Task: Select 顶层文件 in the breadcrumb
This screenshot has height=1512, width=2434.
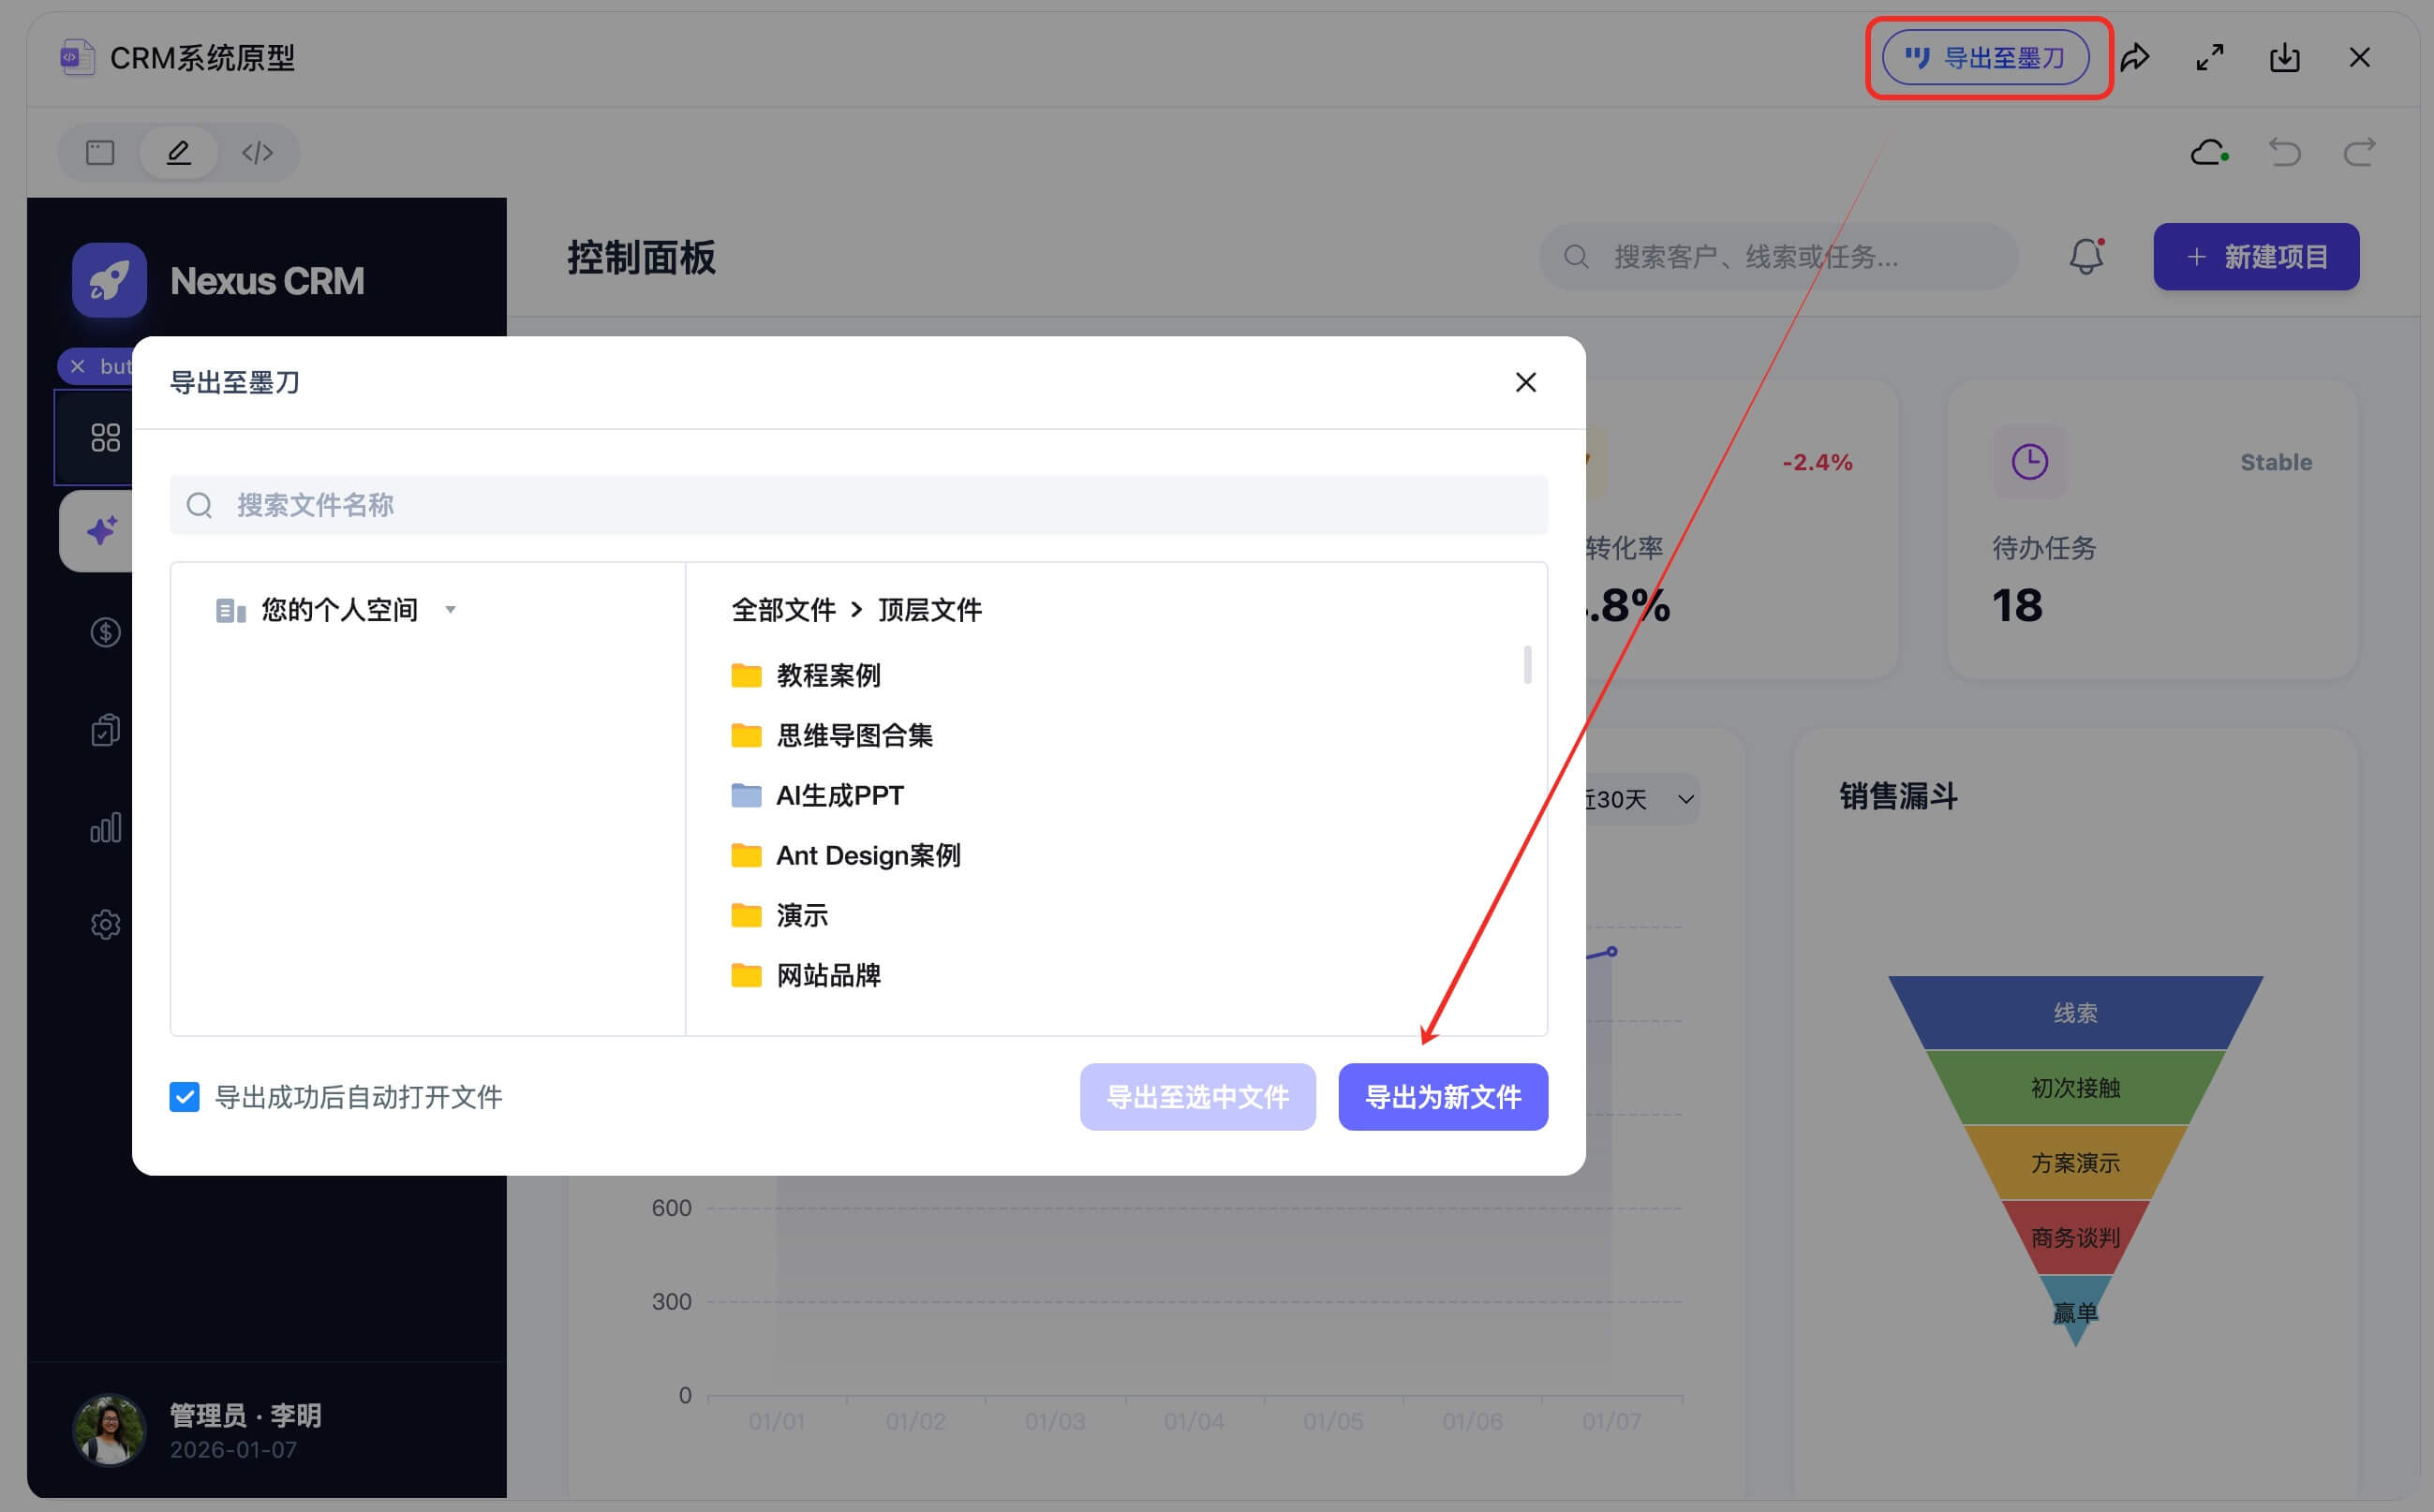Action: coord(929,609)
